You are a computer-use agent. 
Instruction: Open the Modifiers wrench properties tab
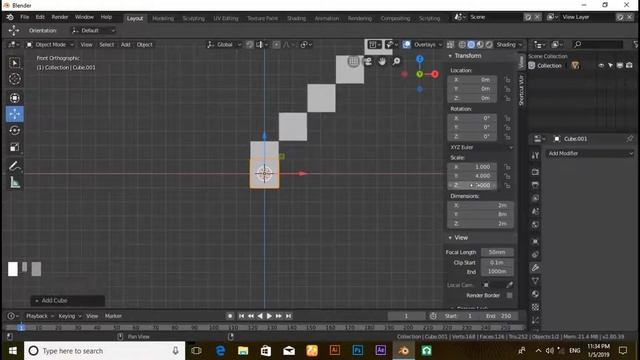coord(535,268)
